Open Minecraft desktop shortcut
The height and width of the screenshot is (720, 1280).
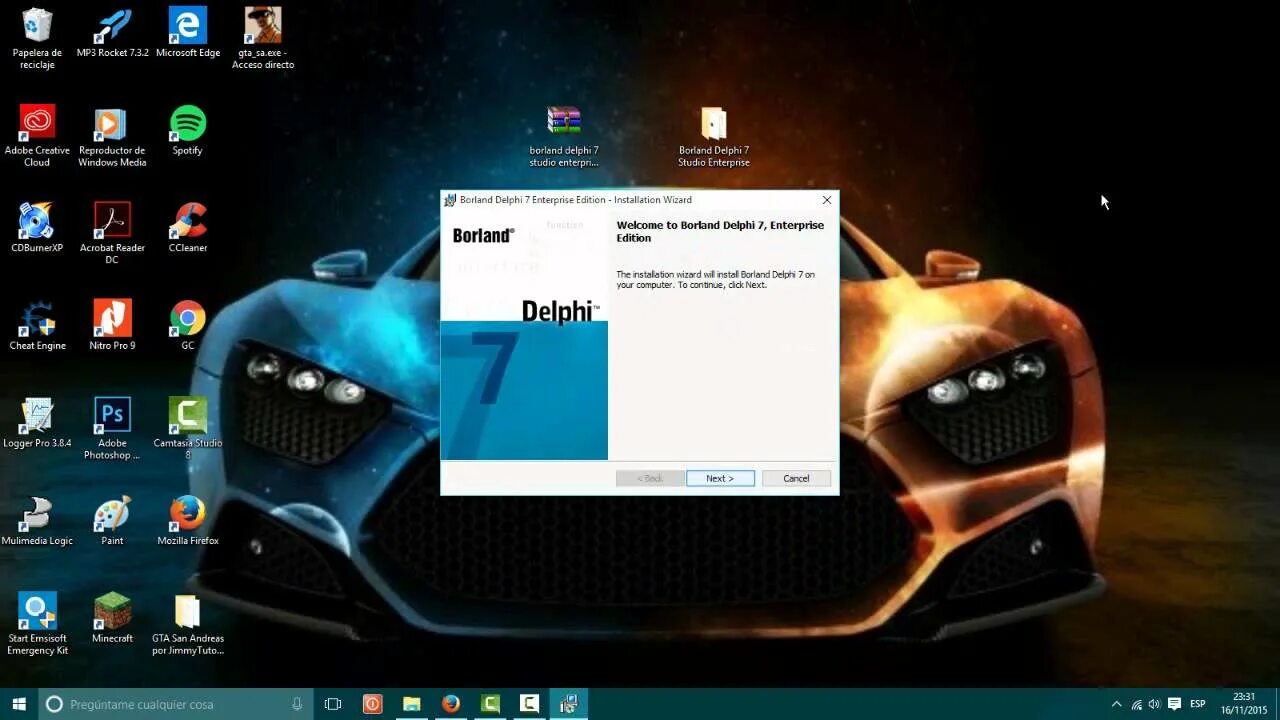112,618
